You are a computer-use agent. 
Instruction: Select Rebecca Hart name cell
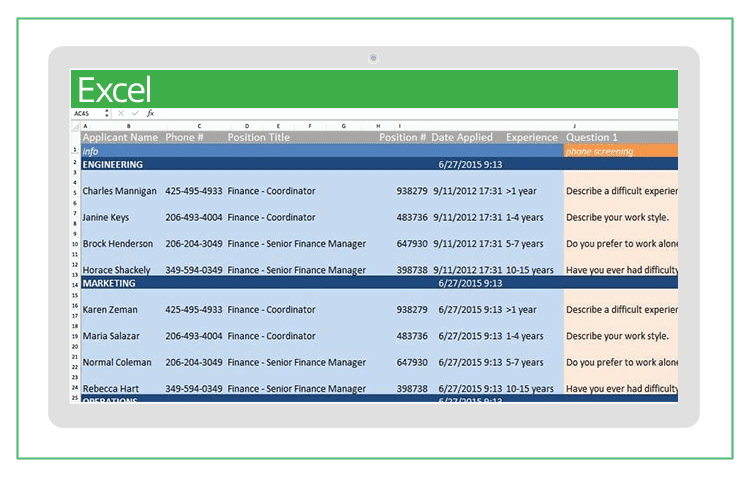tap(111, 389)
